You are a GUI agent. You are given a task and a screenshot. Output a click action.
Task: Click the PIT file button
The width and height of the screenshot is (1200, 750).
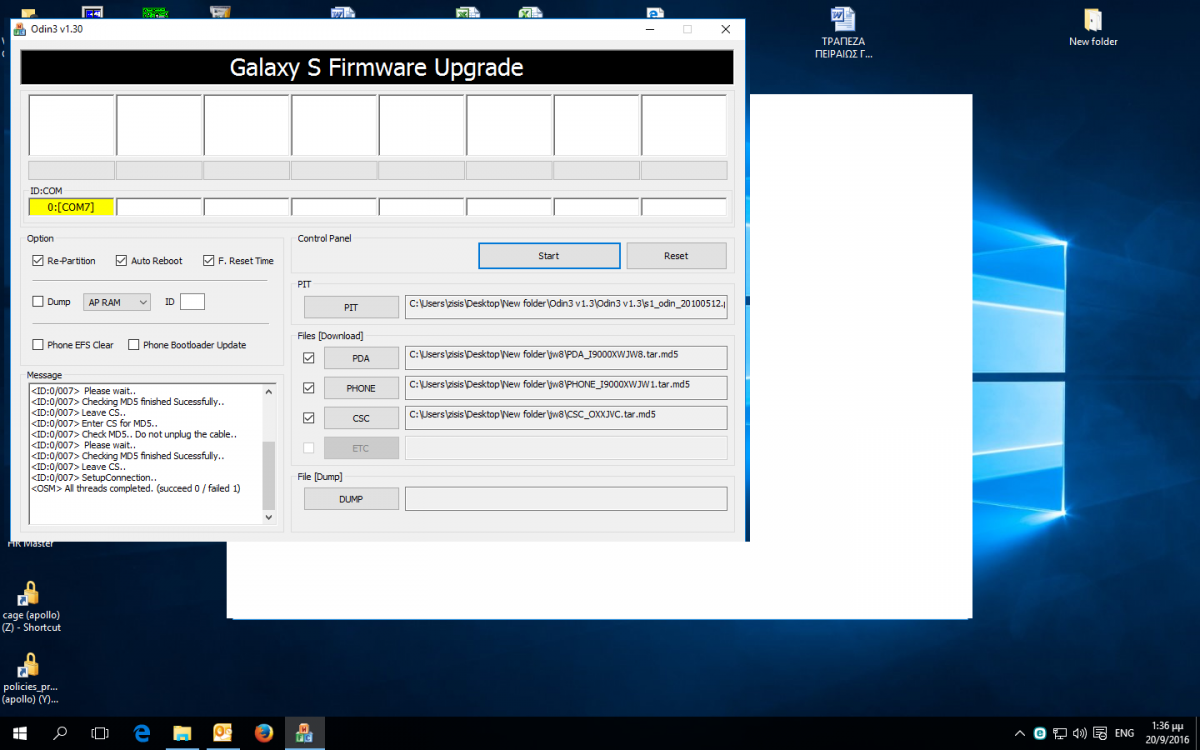click(351, 307)
